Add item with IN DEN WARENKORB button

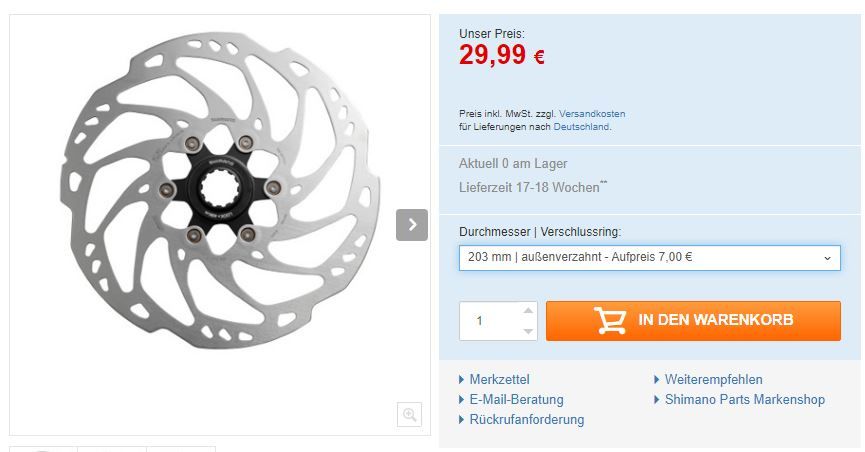coord(693,321)
